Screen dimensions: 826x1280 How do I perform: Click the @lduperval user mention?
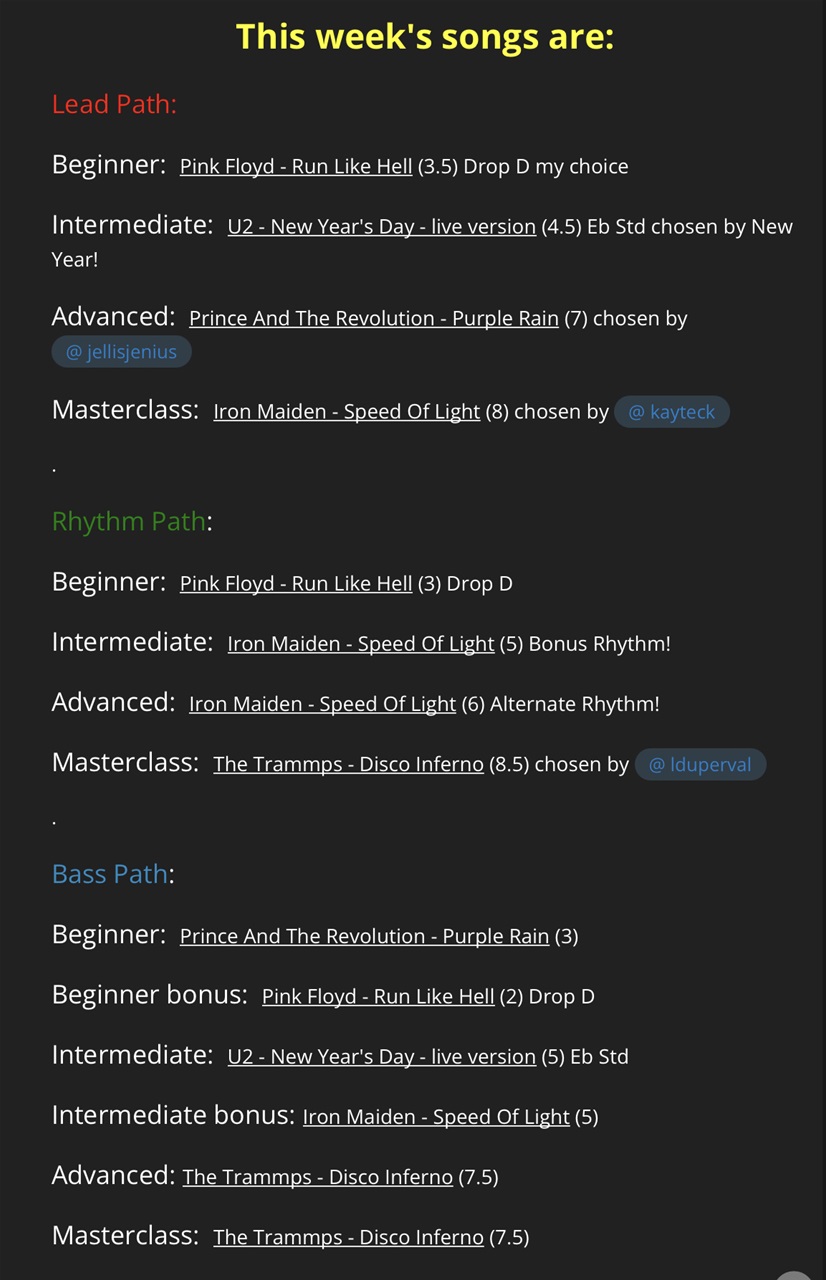(700, 764)
